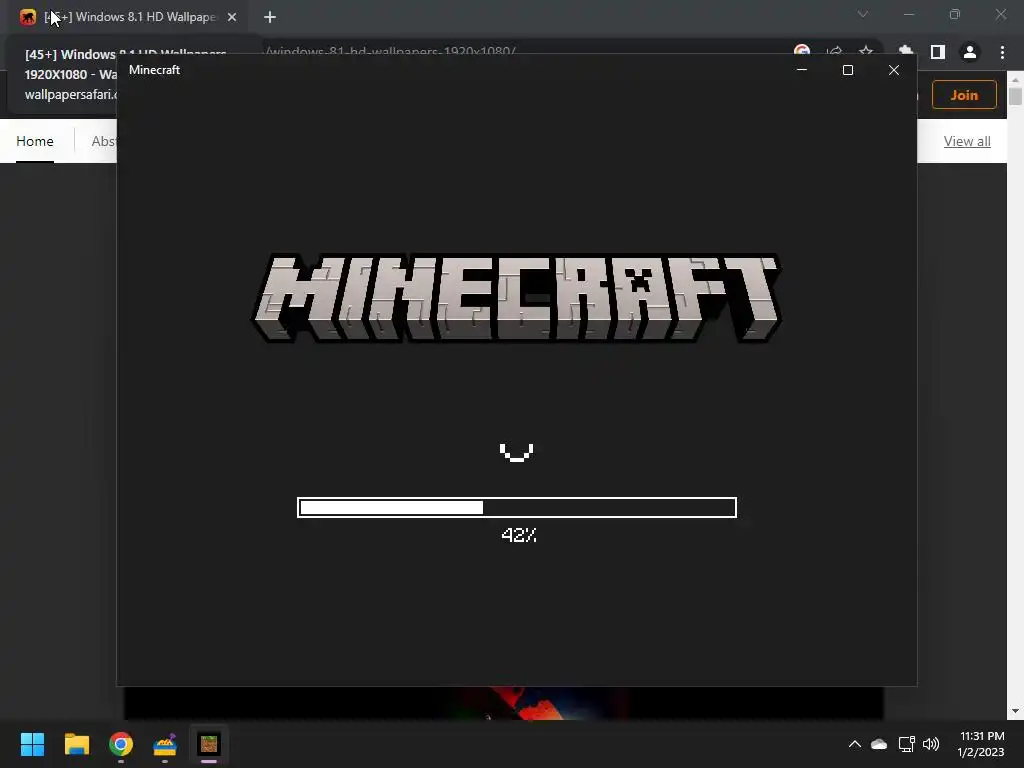Share this page from the address bar
Viewport: 1024px width, 768px height.
pos(834,52)
